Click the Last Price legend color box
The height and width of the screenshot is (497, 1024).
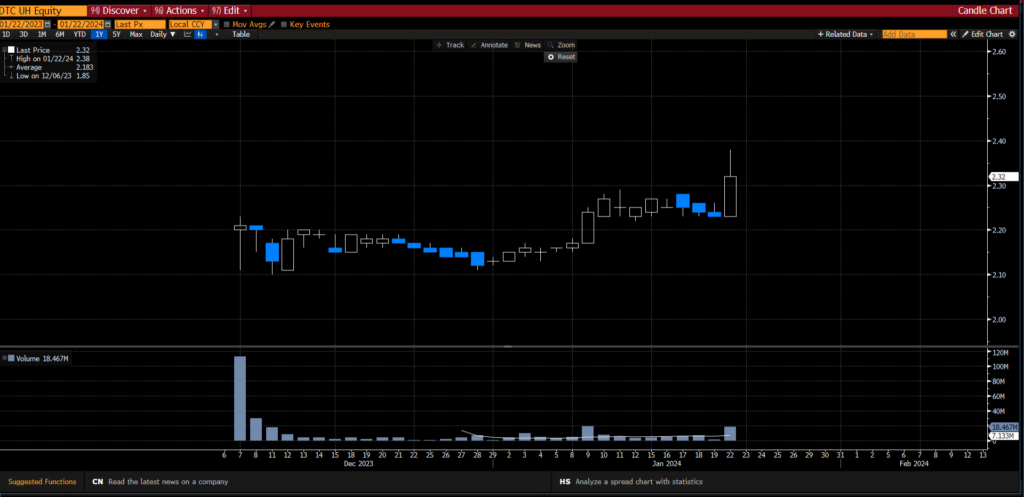coord(11,50)
